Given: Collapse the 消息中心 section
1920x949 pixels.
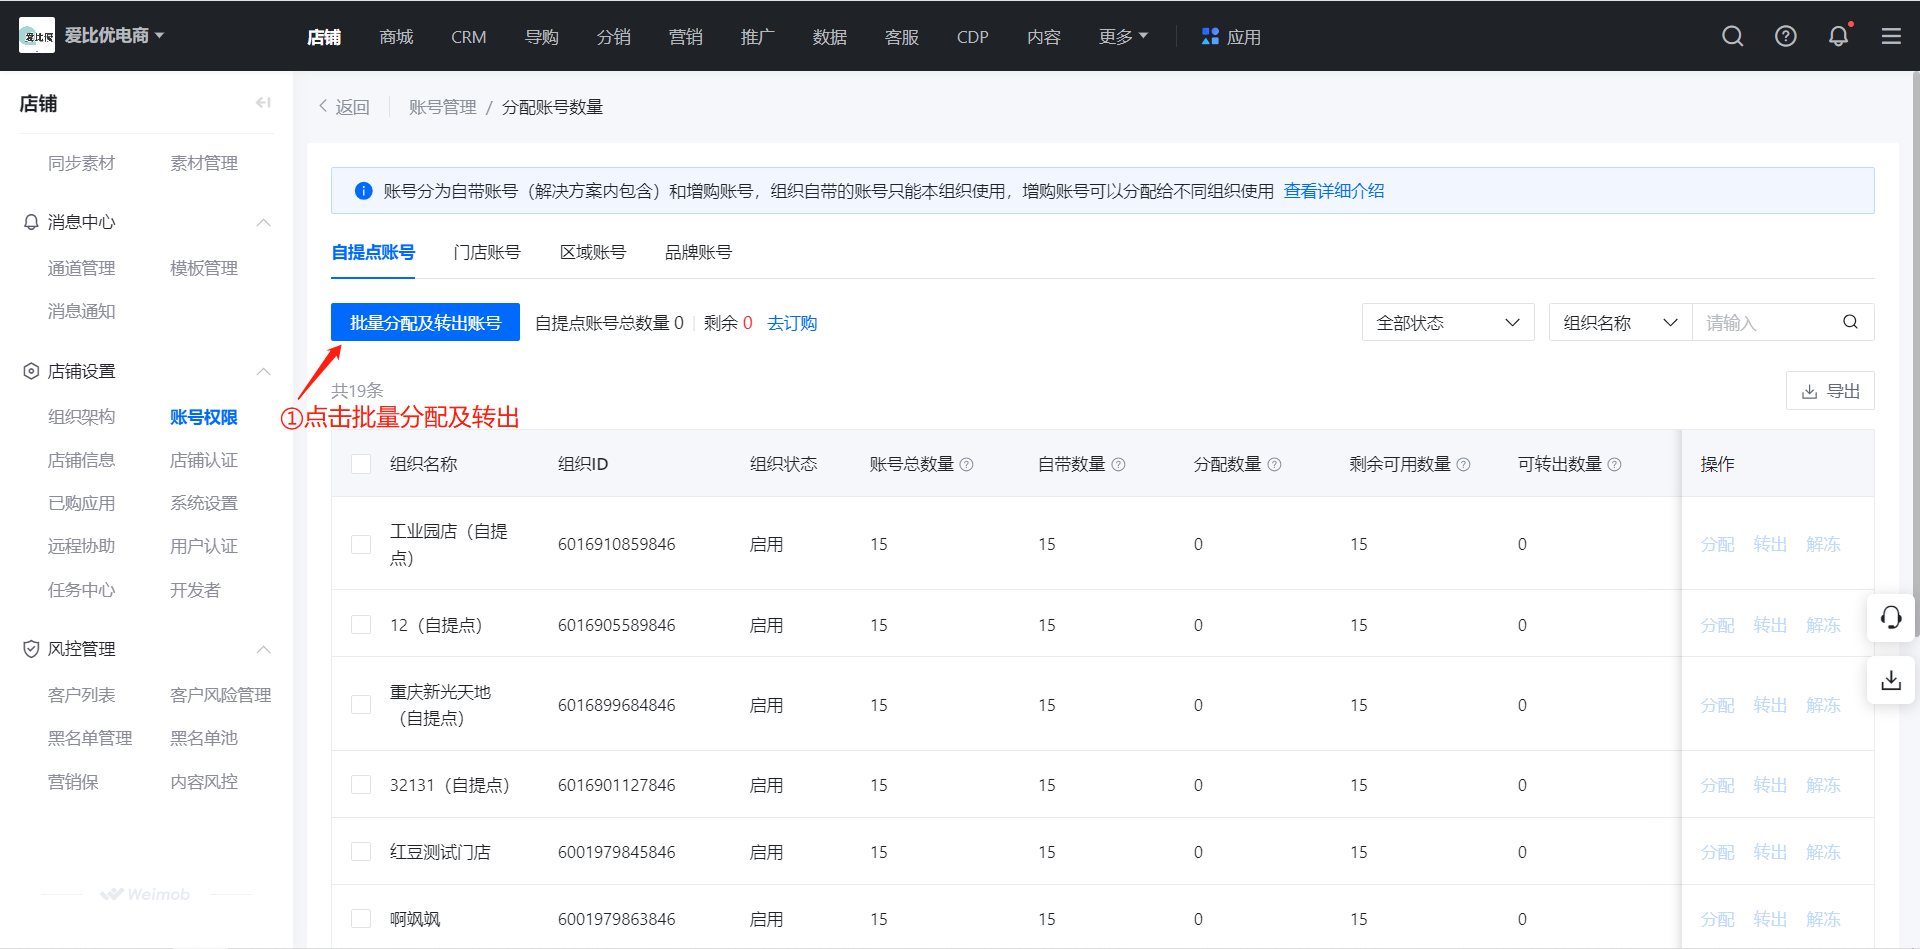Looking at the screenshot, I should coord(263,222).
